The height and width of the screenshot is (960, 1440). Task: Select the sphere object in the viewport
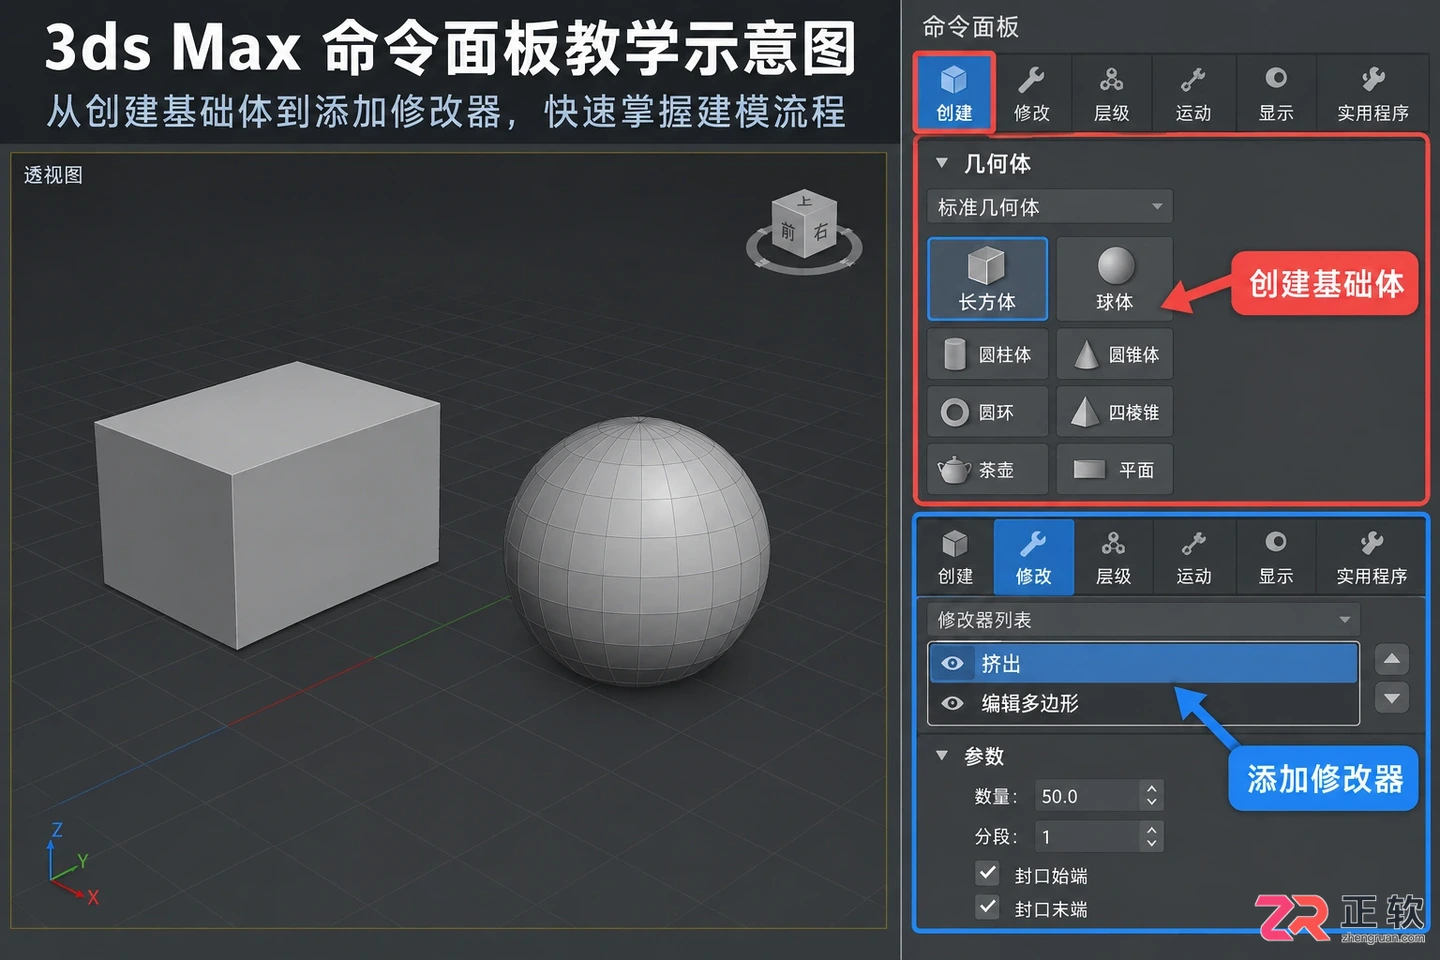[637, 552]
